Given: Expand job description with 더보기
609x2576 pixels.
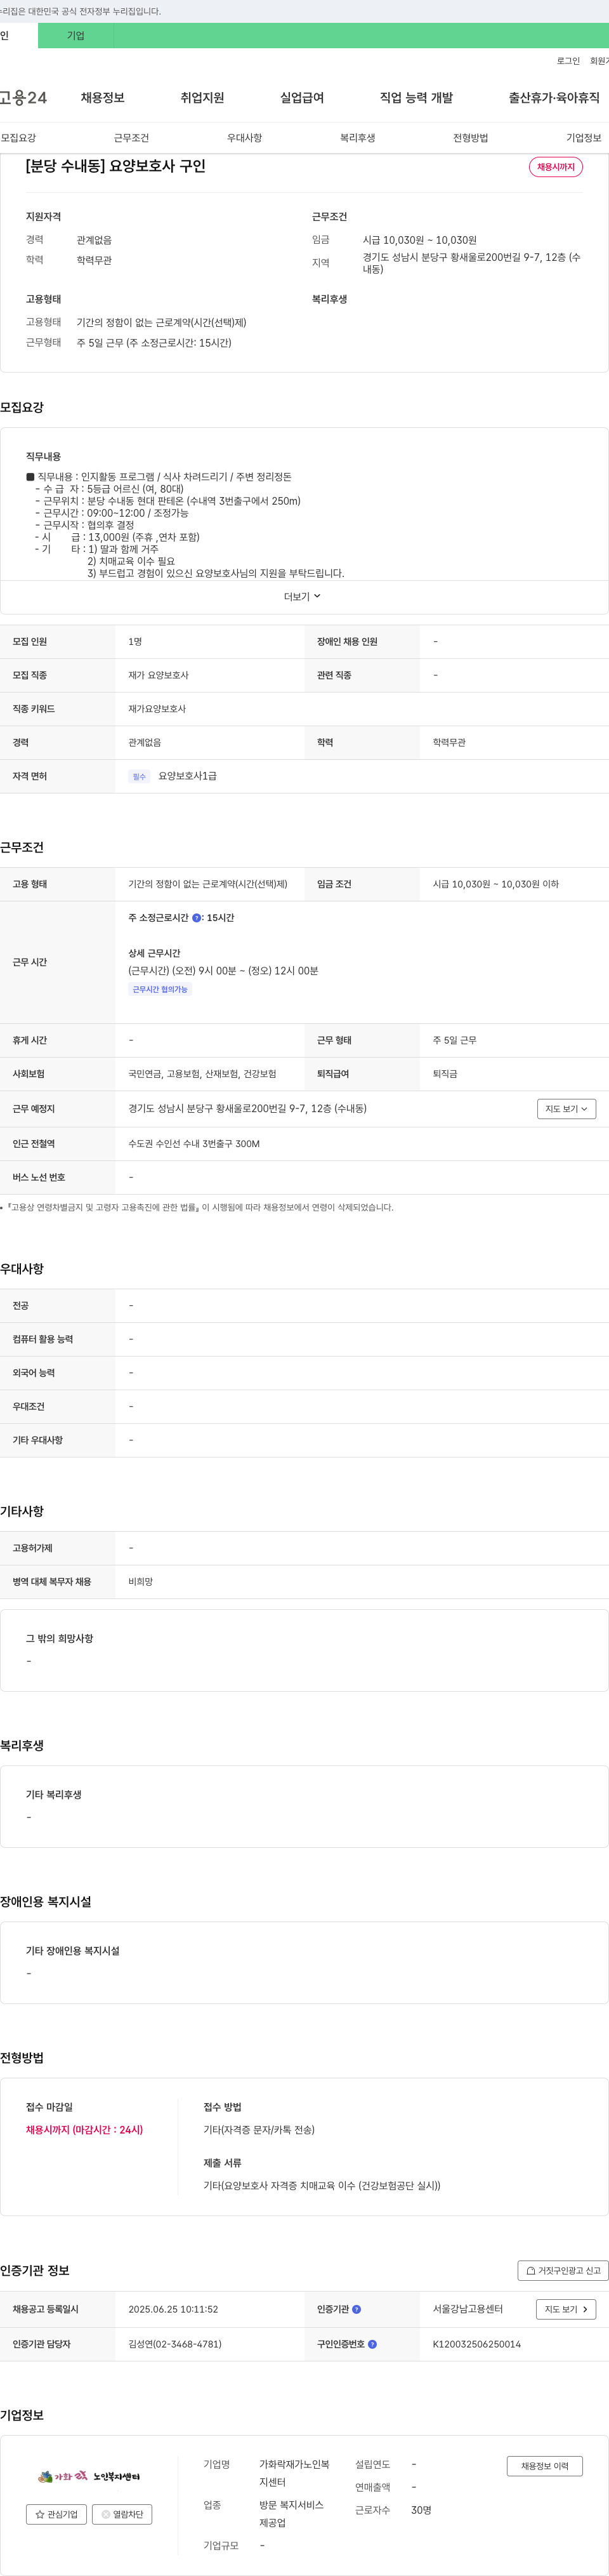Looking at the screenshot, I should pyautogui.click(x=302, y=597).
